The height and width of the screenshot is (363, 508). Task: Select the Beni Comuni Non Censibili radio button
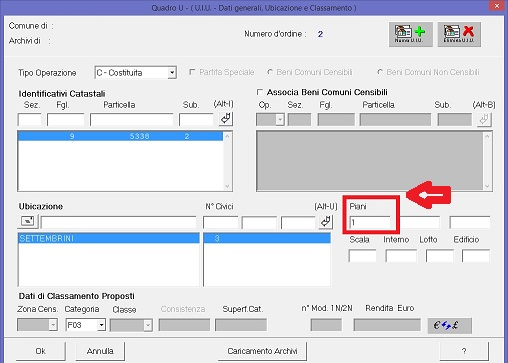[380, 72]
